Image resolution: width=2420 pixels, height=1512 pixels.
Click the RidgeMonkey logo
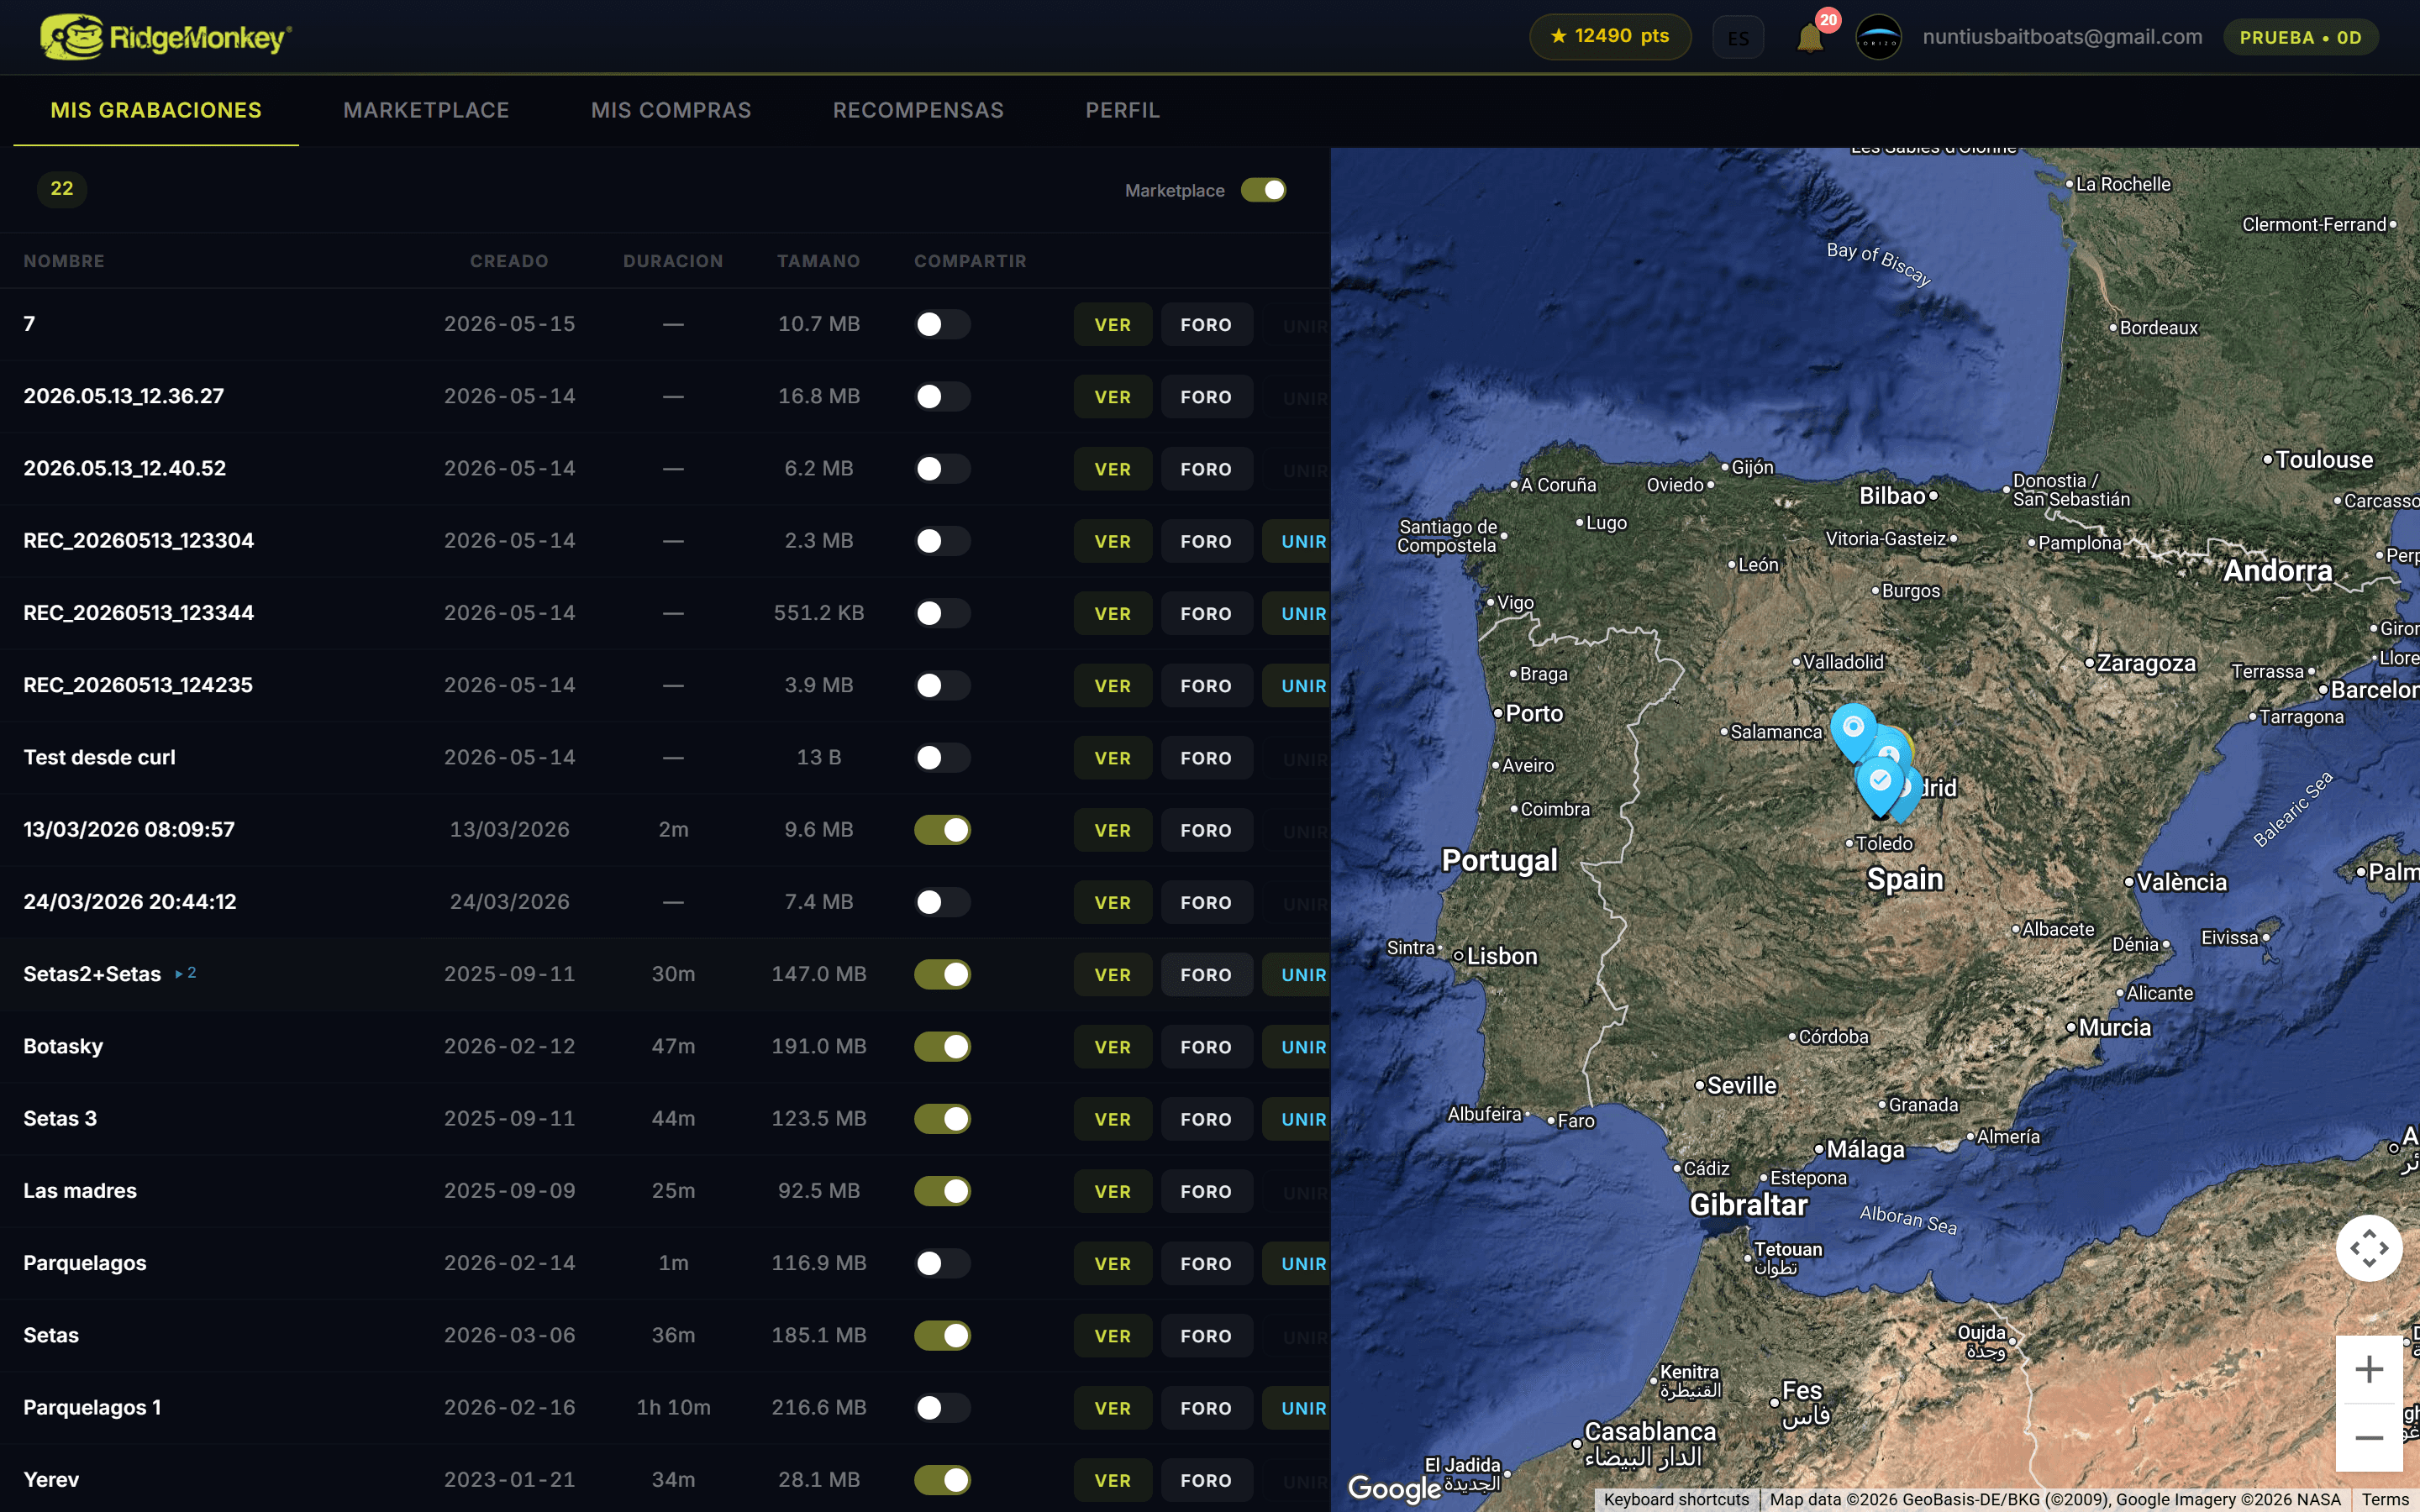(166, 37)
